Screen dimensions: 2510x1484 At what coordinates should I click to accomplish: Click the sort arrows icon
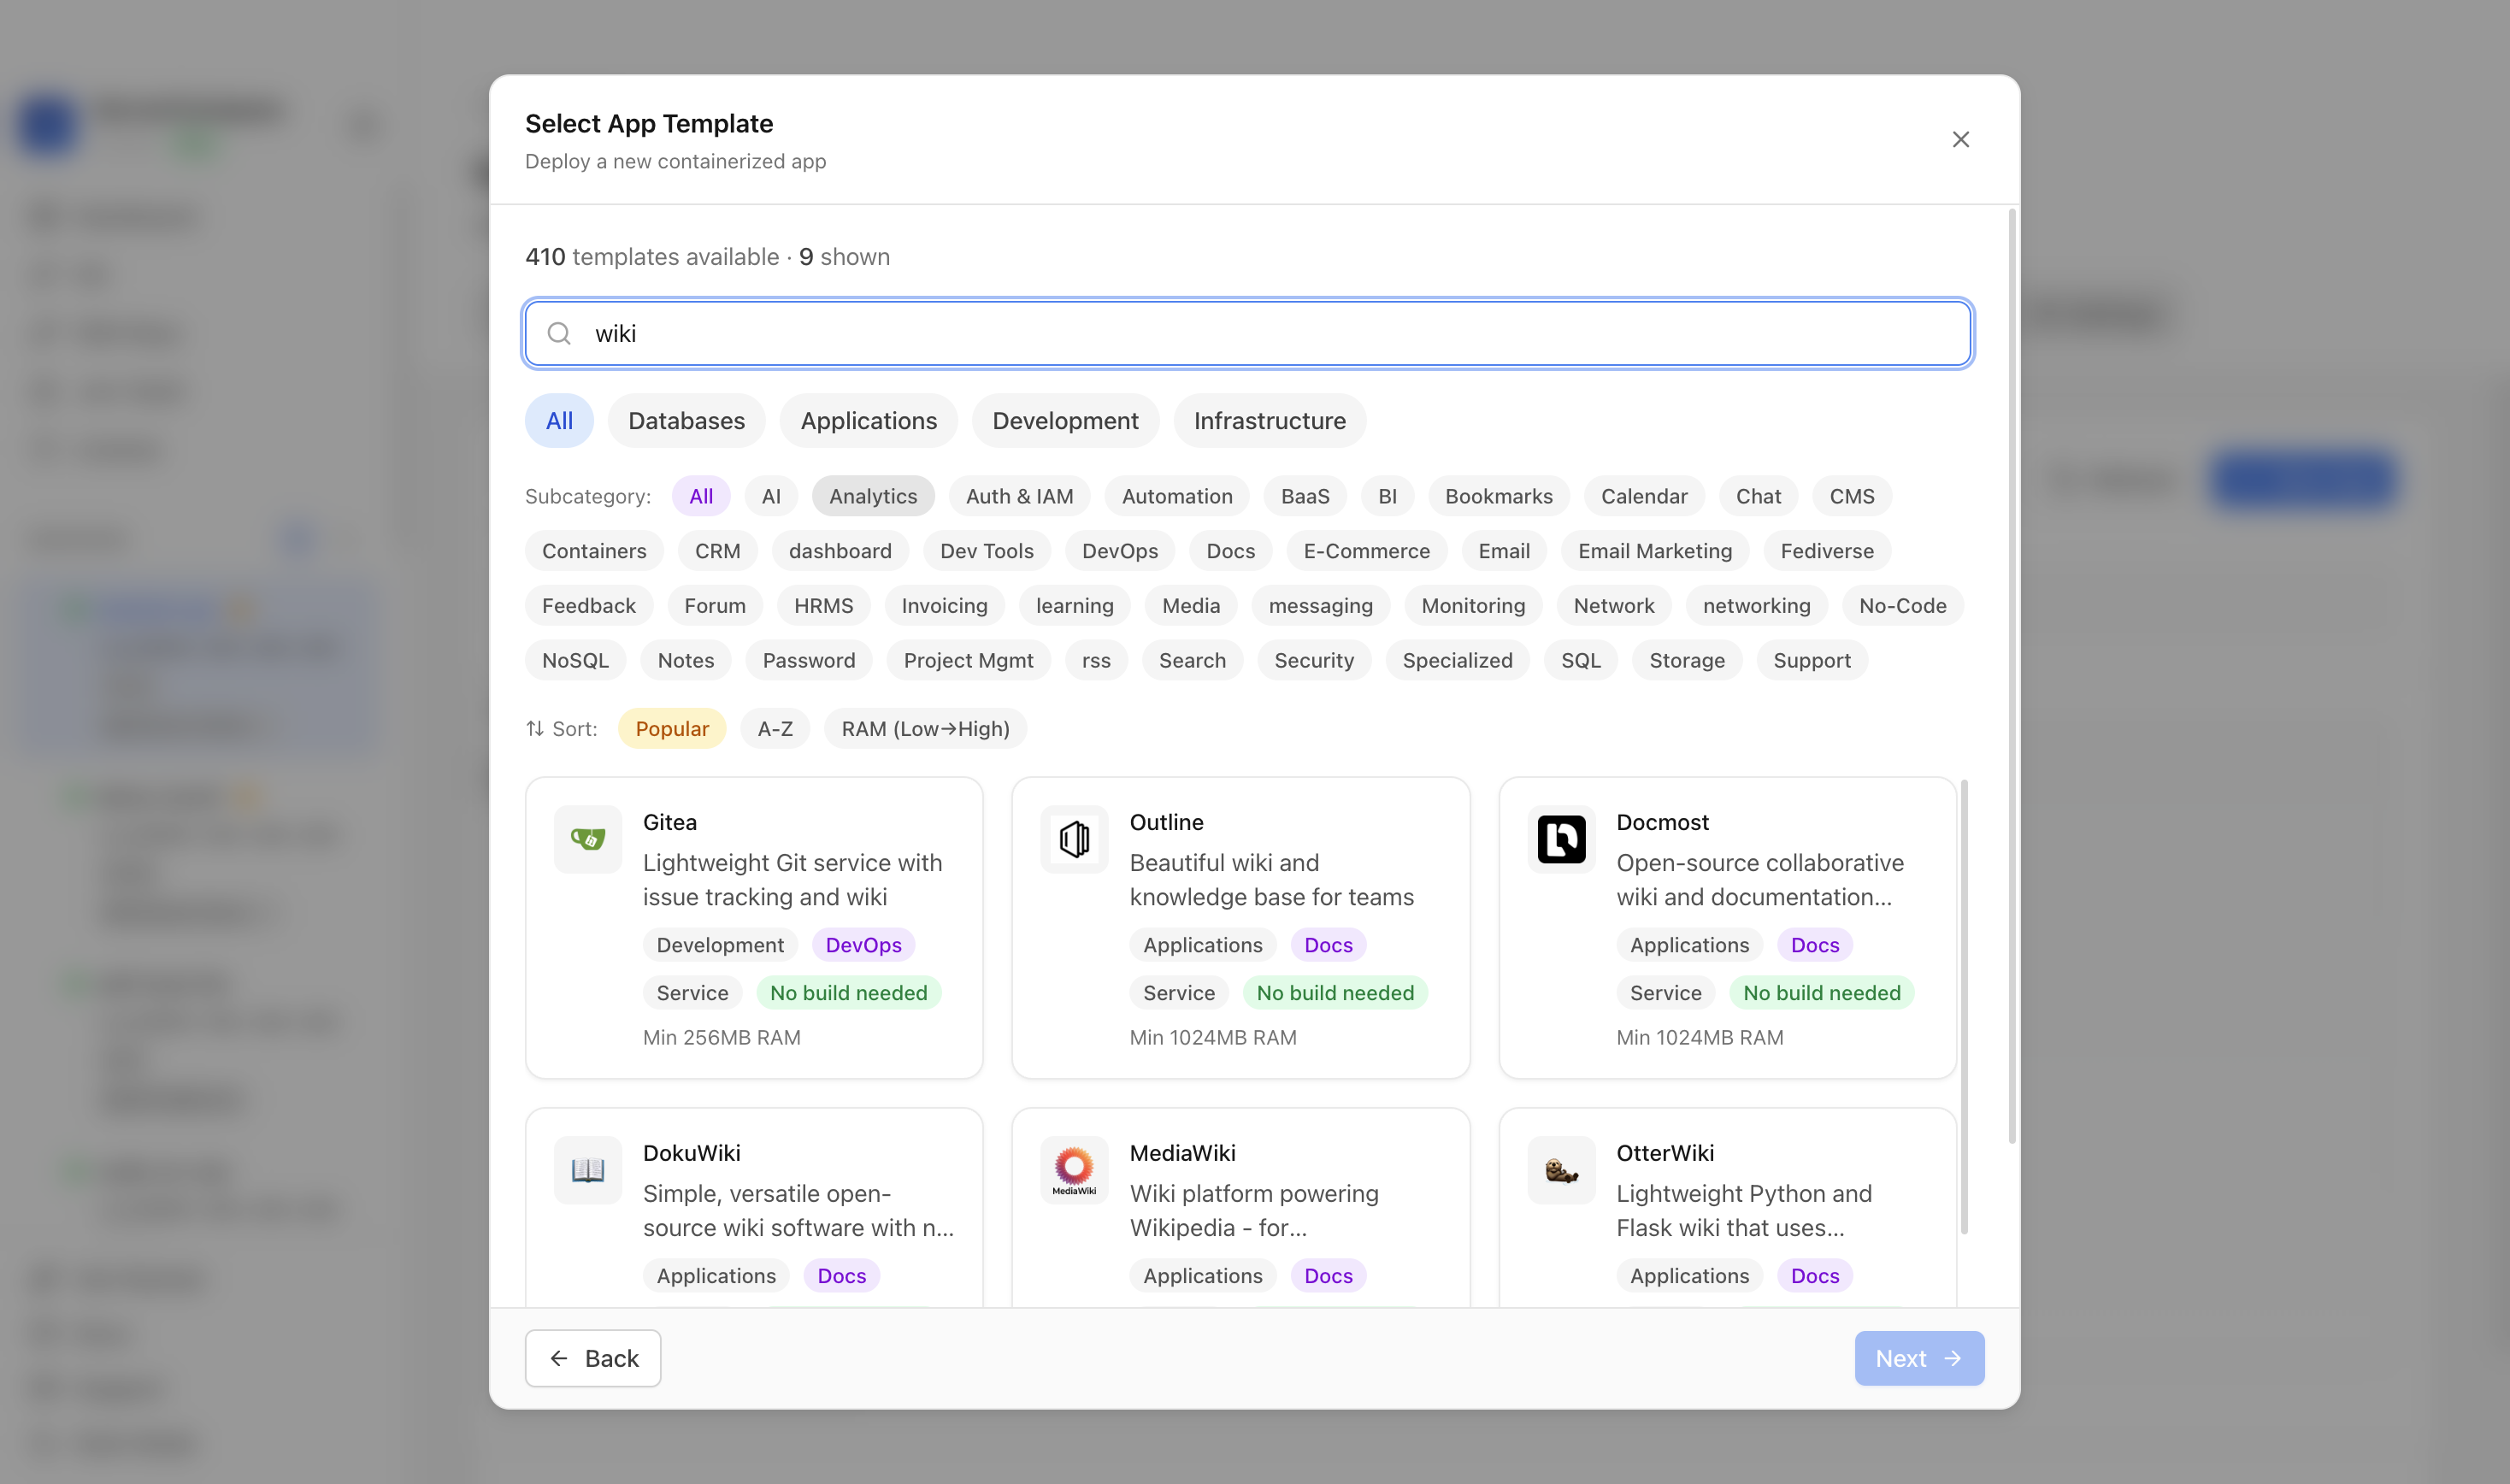[x=535, y=728]
